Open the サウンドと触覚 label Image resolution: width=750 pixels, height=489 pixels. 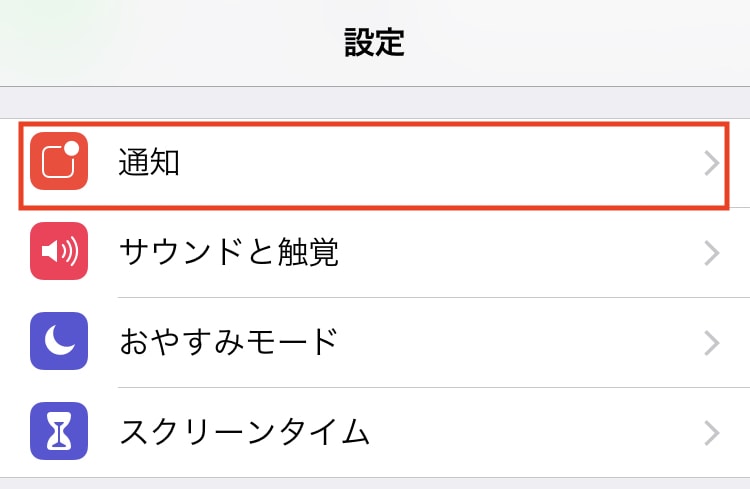click(x=229, y=252)
